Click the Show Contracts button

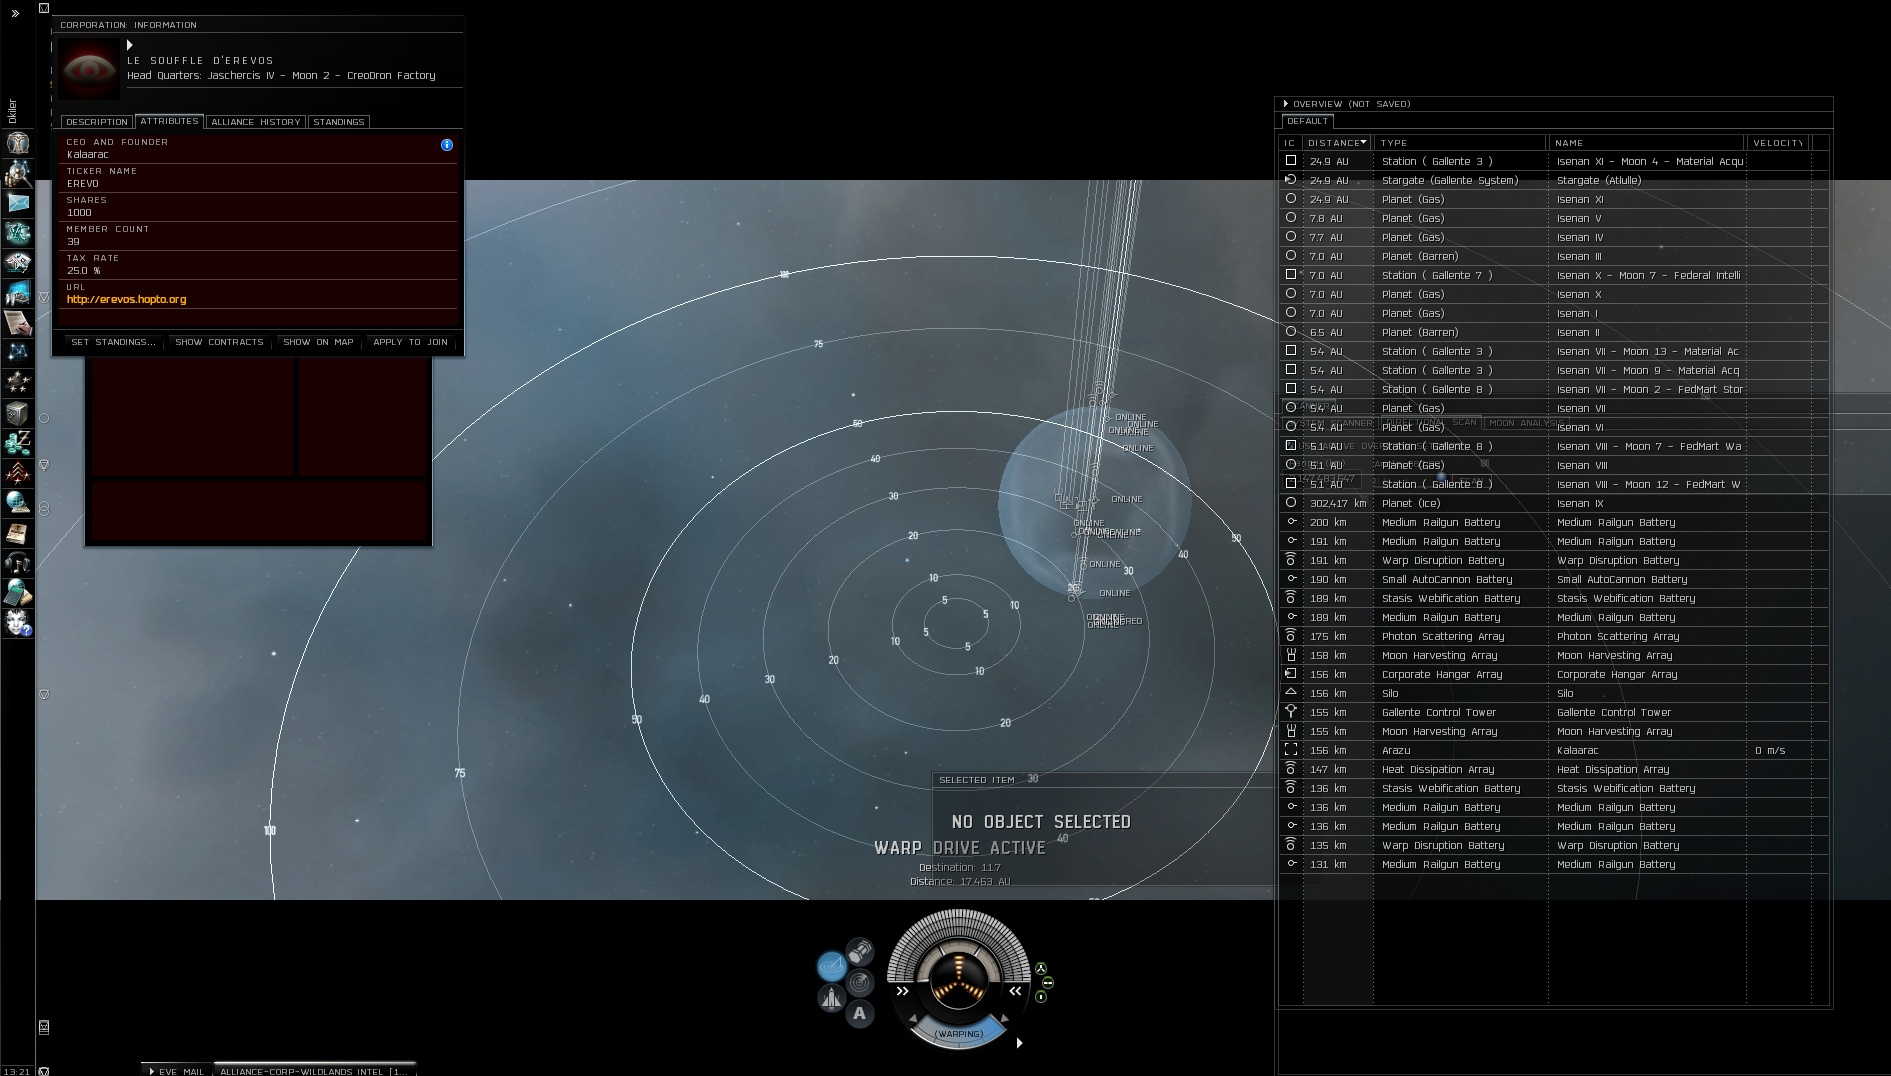coord(219,342)
